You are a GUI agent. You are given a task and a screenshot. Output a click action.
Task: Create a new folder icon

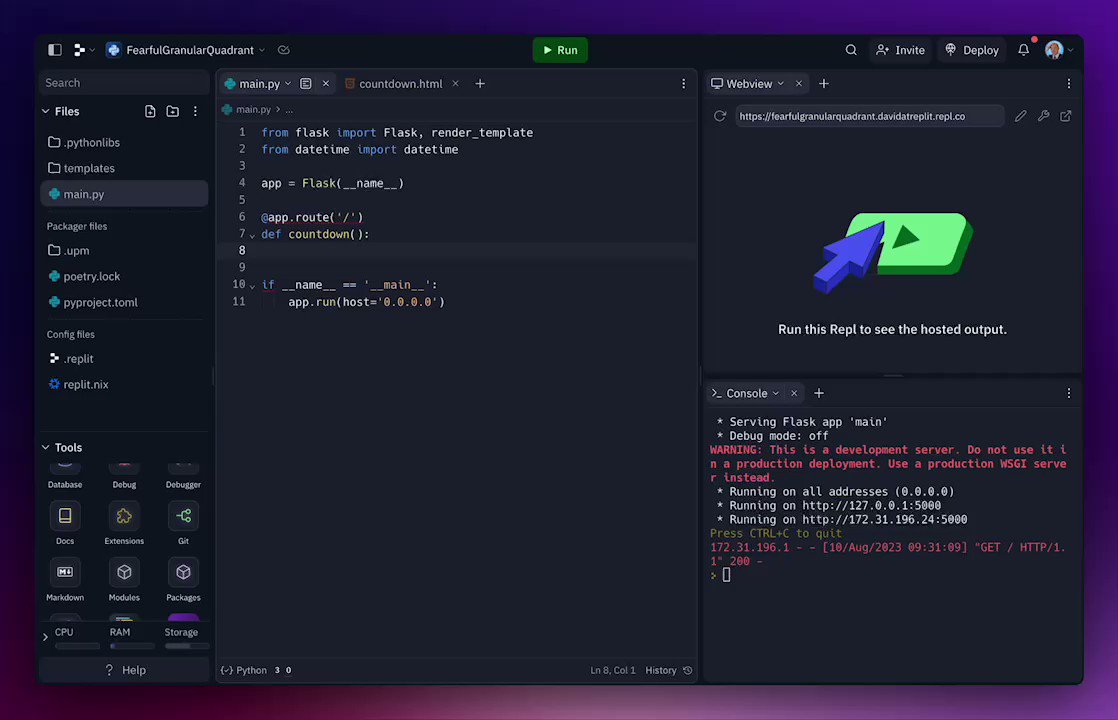pyautogui.click(x=173, y=111)
